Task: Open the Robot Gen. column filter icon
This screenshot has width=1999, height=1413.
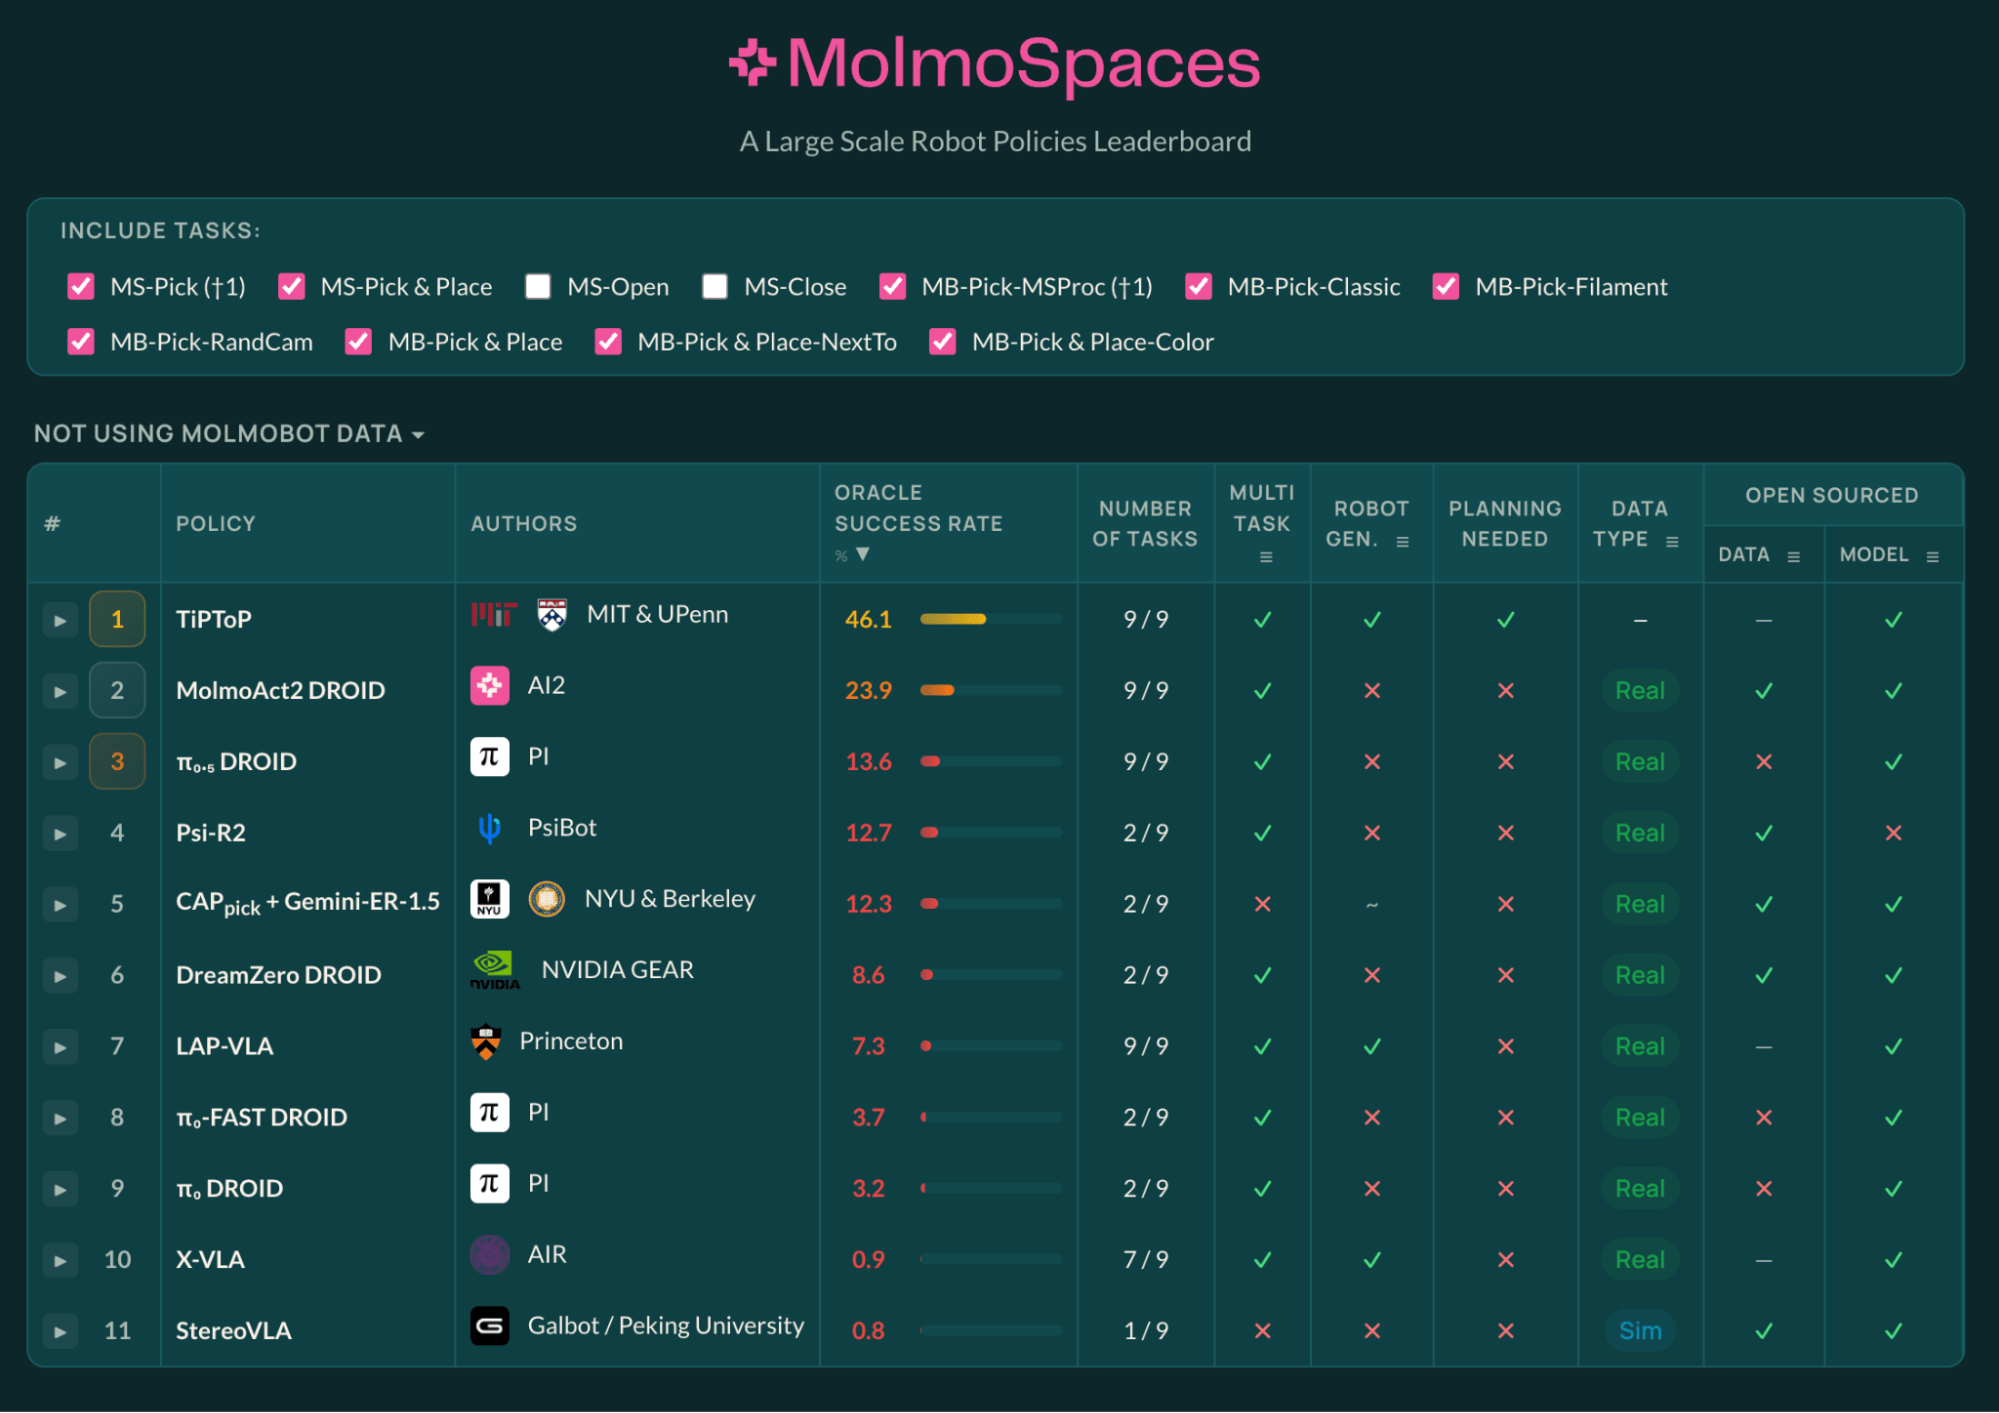Action: coord(1403,542)
